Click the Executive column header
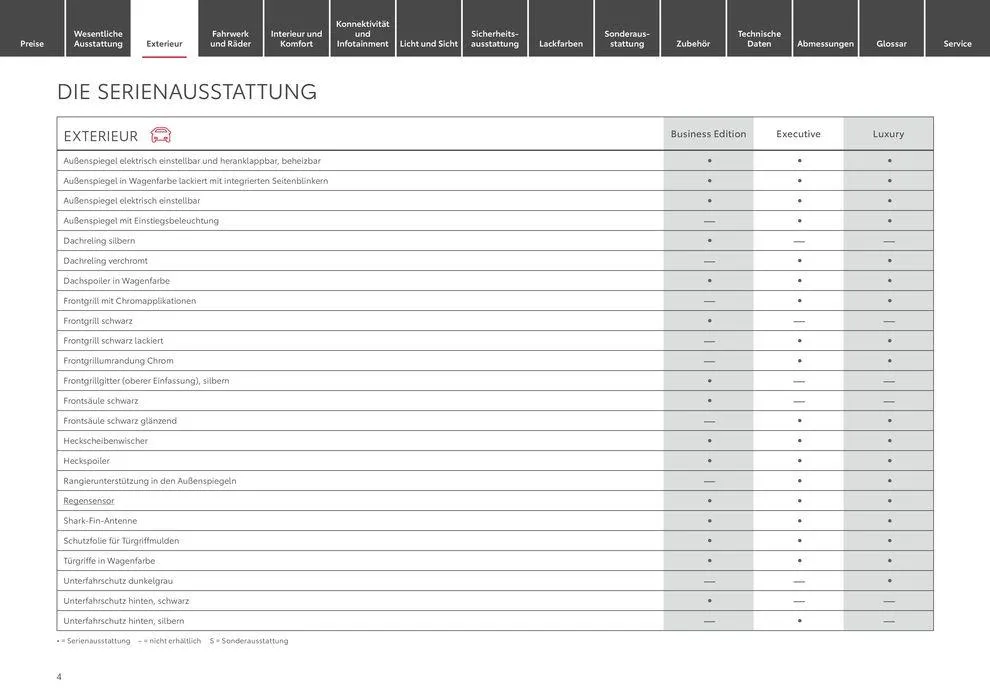 point(798,134)
